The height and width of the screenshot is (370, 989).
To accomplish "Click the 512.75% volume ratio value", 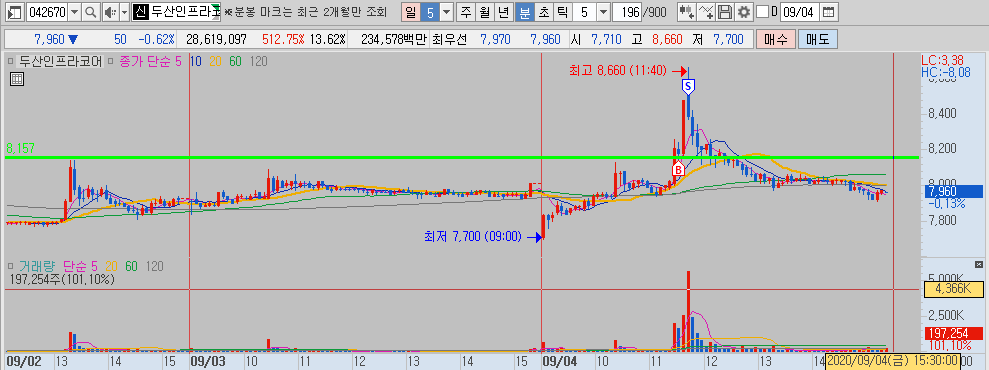I will coord(283,39).
